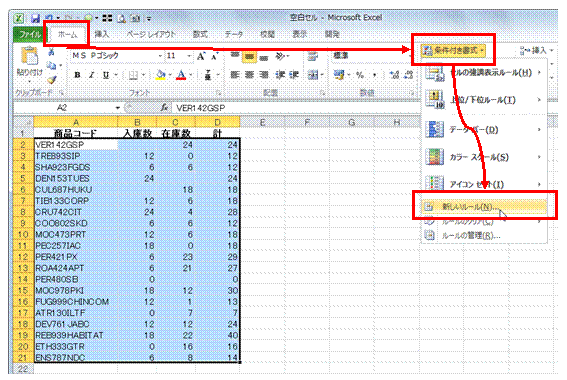Screen dimensions: 567x380
Task: Click the center align text icon
Action: pos(250,75)
